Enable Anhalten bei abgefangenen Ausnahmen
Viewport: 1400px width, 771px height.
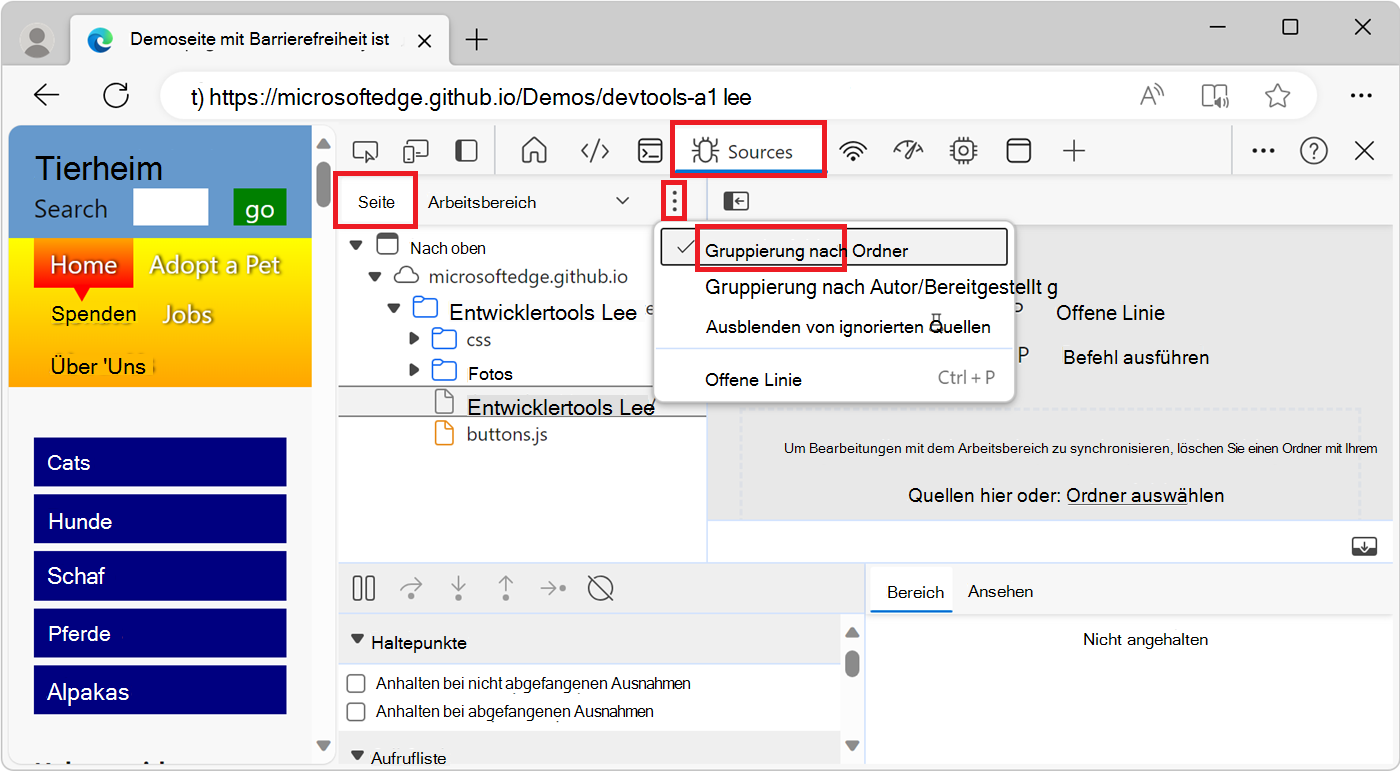click(x=355, y=711)
